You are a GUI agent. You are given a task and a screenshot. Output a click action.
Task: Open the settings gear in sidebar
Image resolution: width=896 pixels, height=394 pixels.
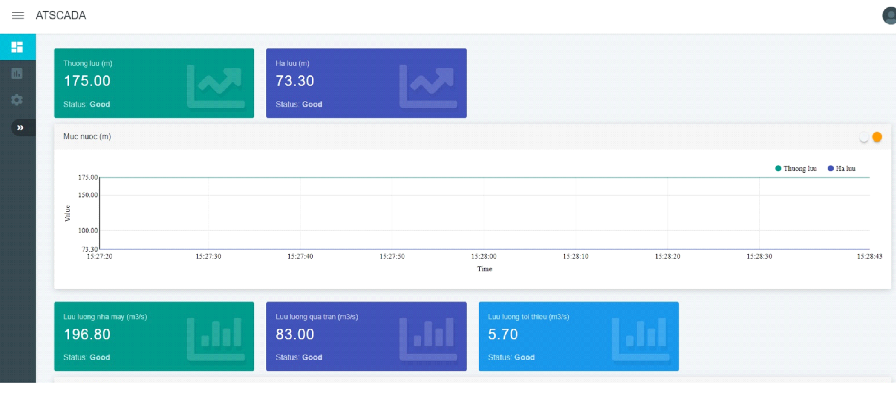click(x=17, y=100)
